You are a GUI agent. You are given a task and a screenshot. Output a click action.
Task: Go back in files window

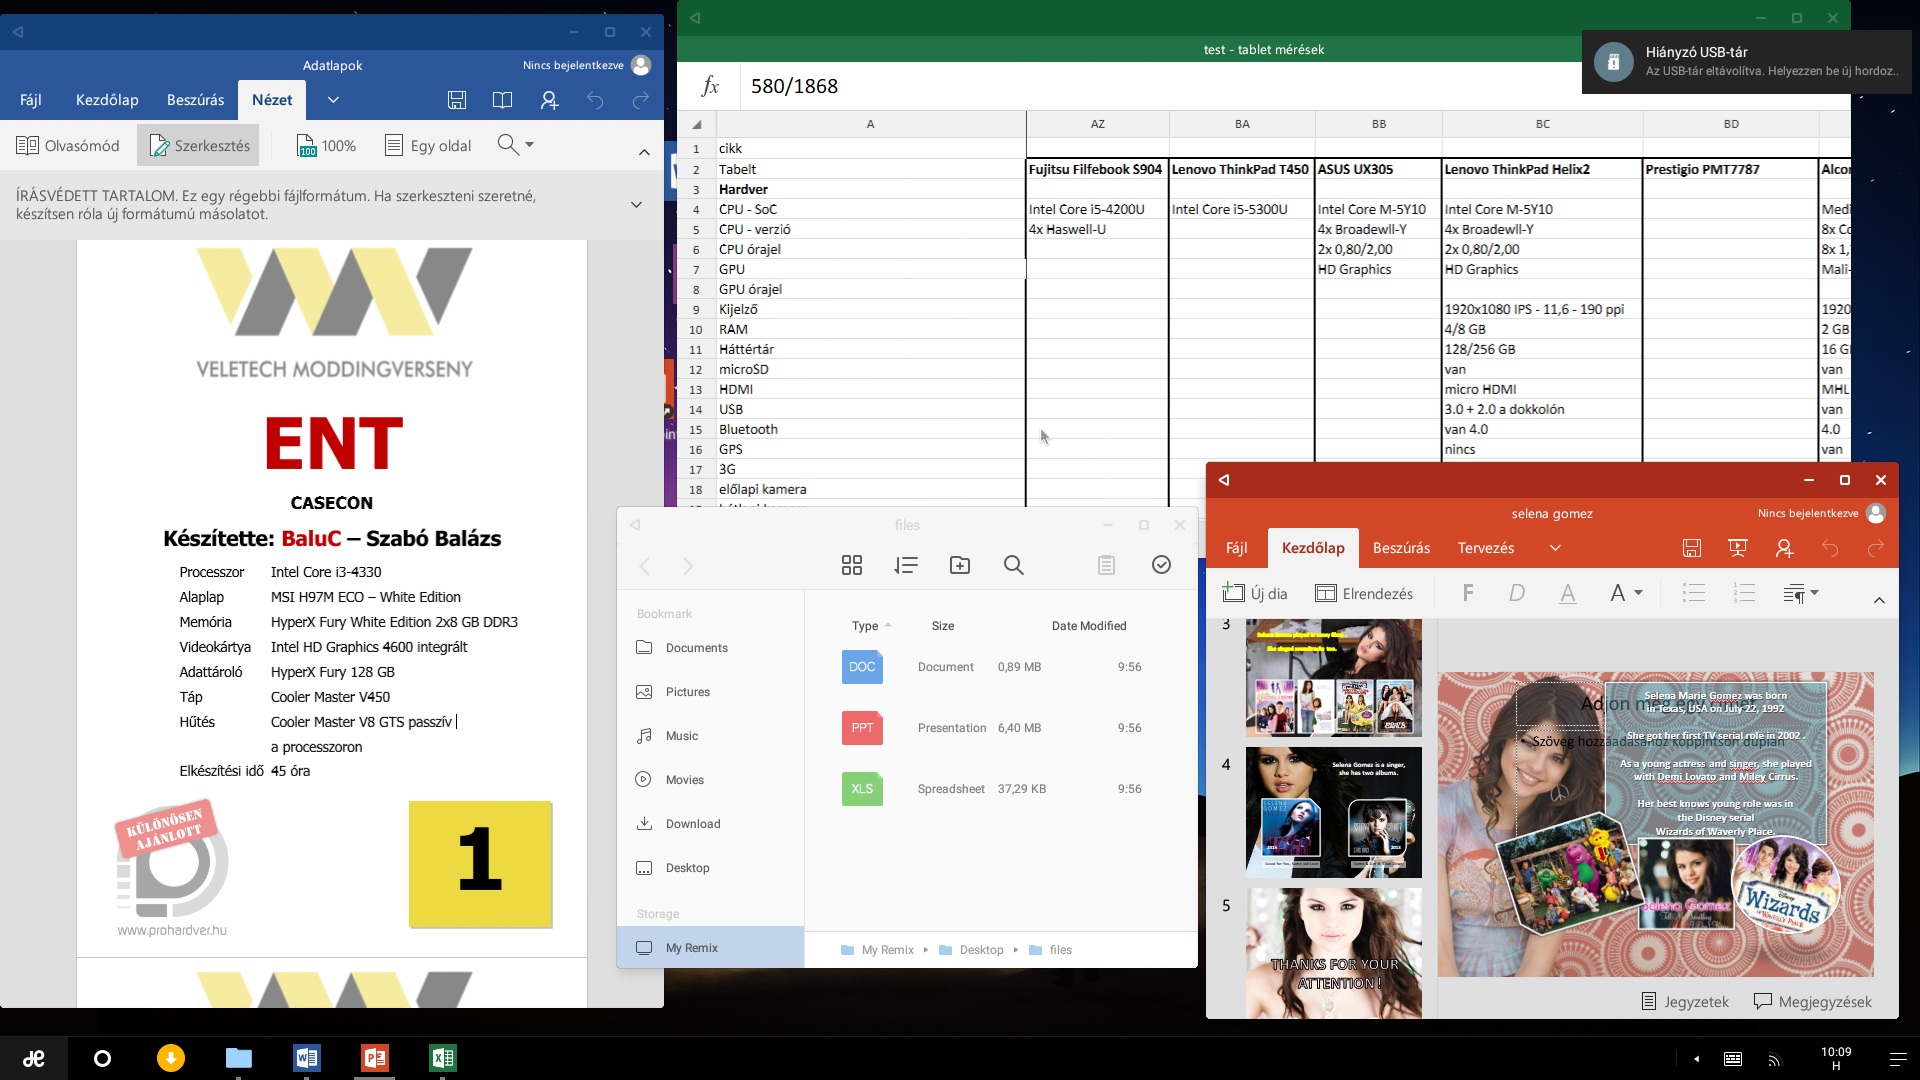pyautogui.click(x=645, y=566)
